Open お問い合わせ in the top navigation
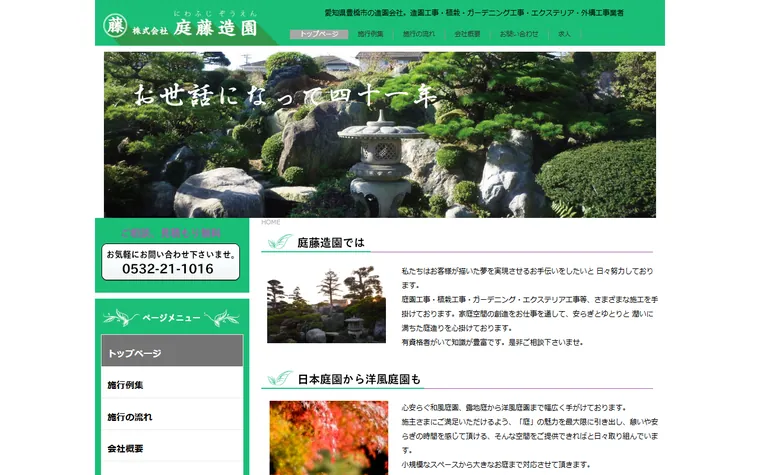This screenshot has width=760, height=475. click(x=519, y=34)
